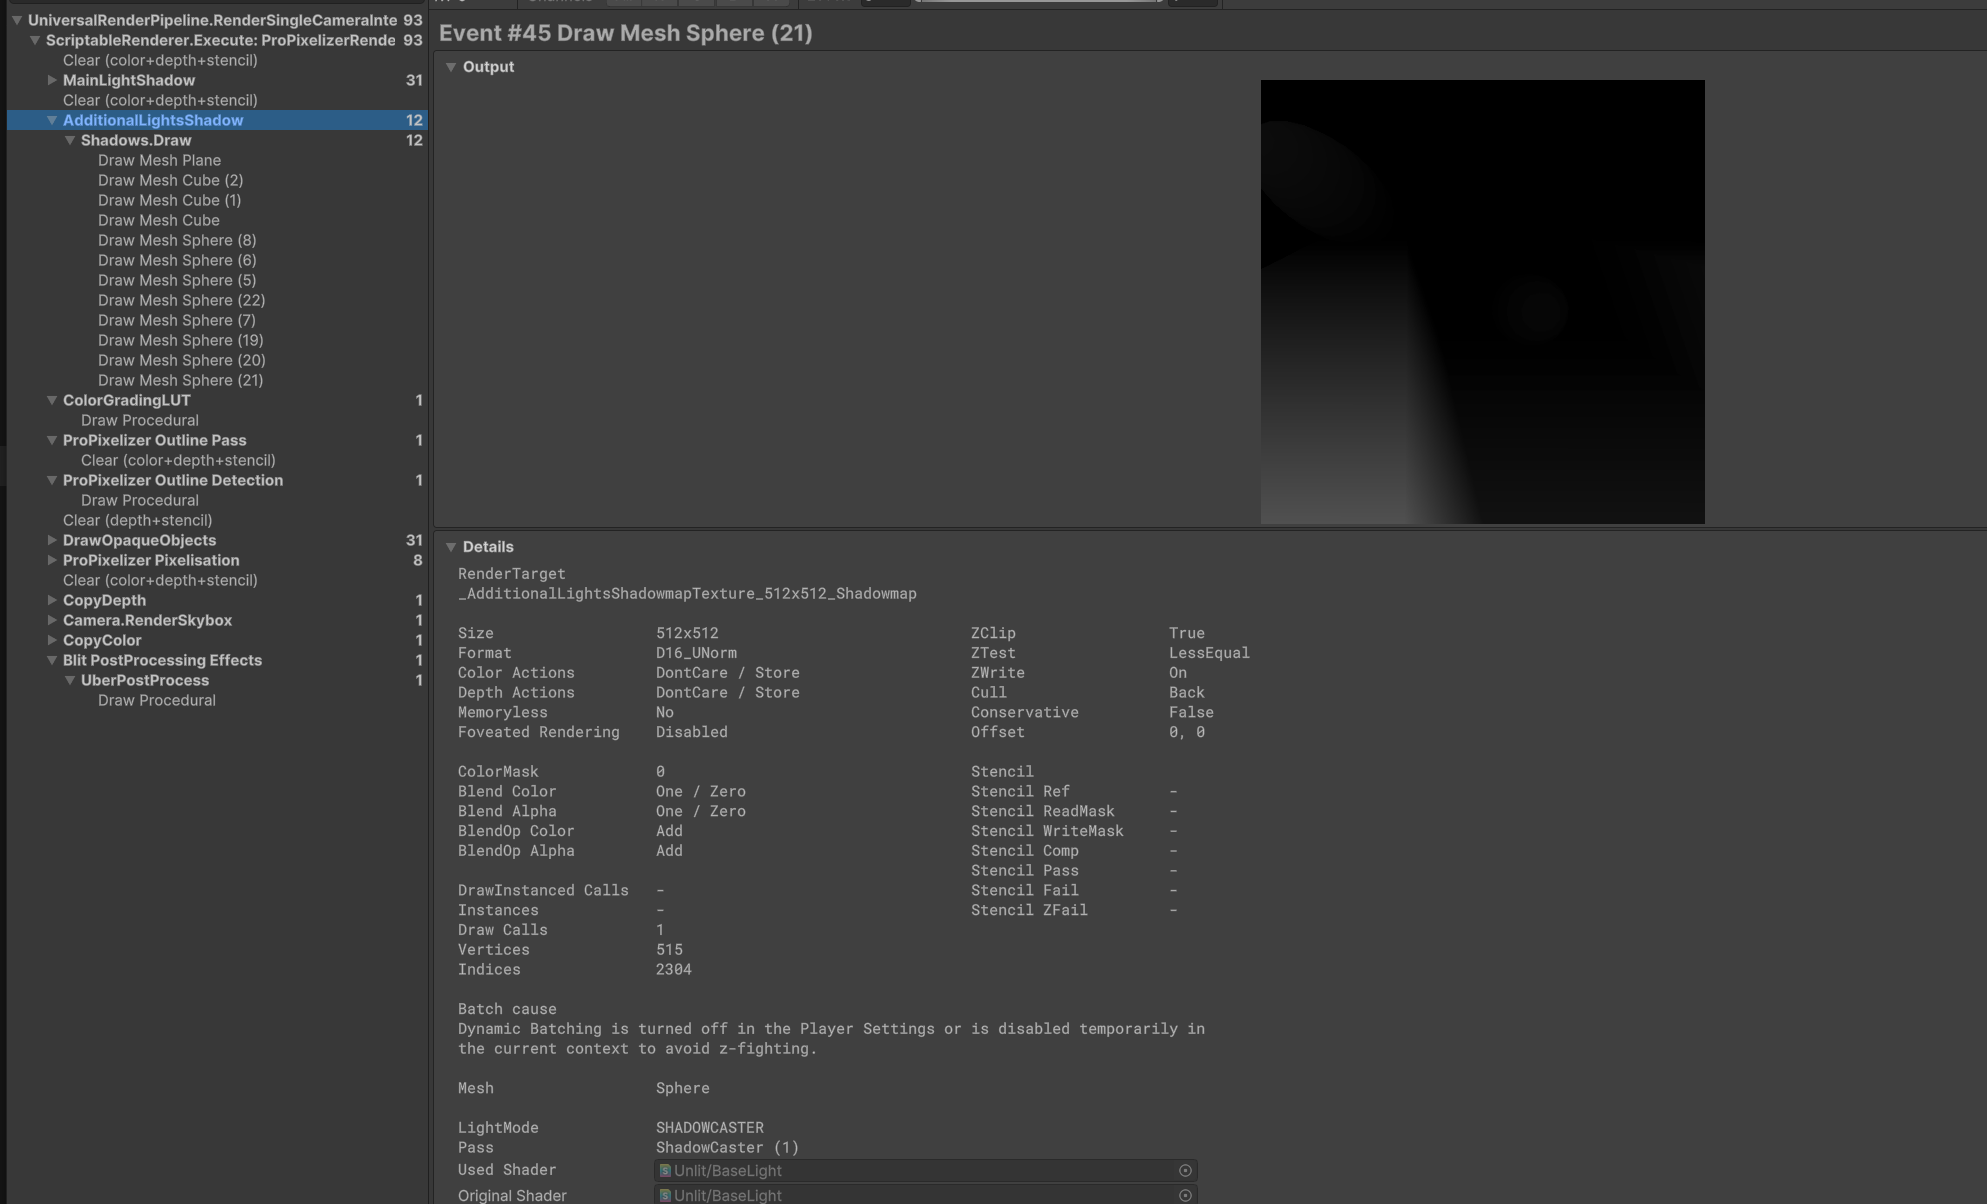Click the Vertices value 515
This screenshot has width=1987, height=1204.
pyautogui.click(x=669, y=950)
